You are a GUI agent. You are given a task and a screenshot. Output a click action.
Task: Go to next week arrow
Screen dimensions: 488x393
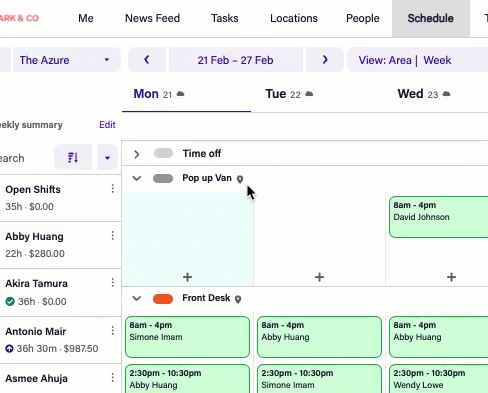(325, 60)
